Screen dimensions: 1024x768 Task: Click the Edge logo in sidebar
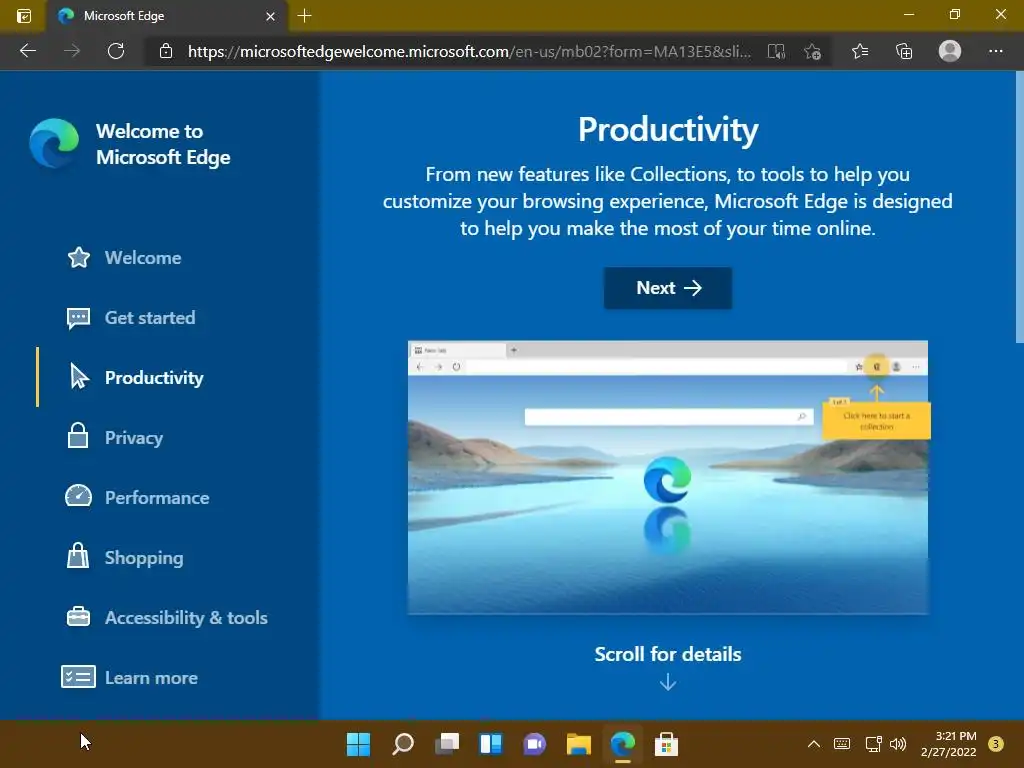pos(54,144)
